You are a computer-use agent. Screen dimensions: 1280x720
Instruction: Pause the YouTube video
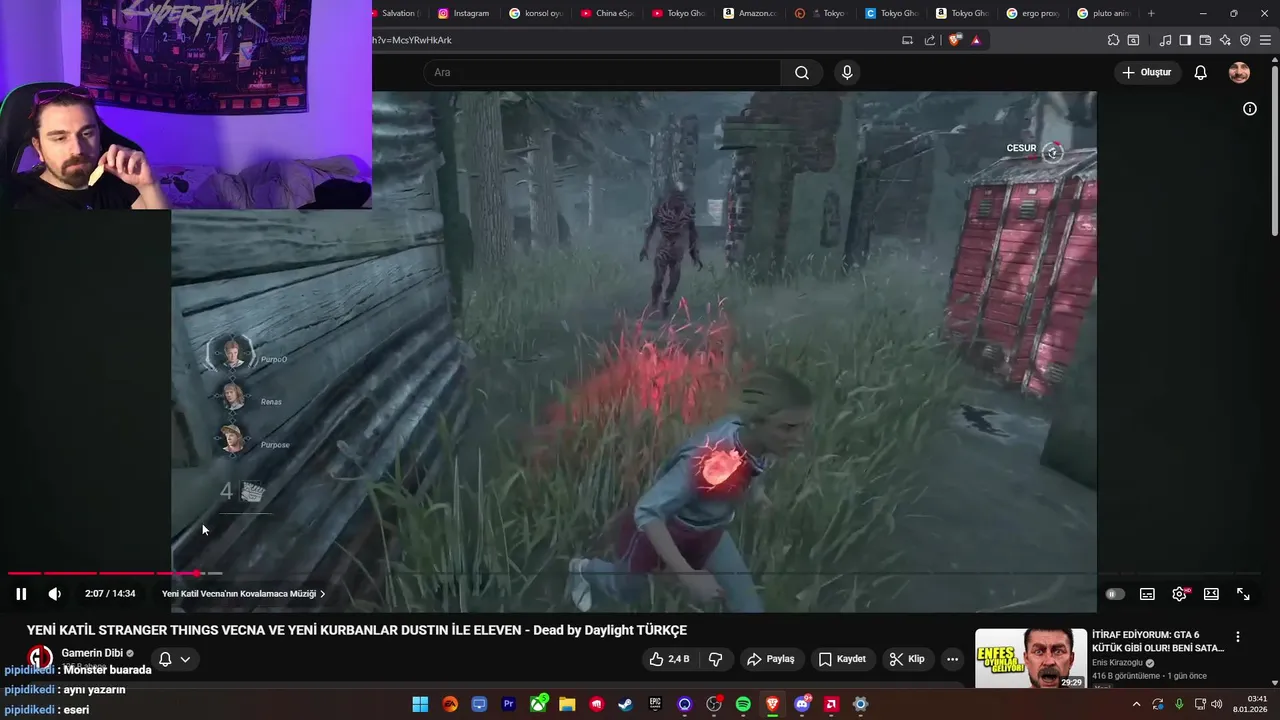(21, 594)
